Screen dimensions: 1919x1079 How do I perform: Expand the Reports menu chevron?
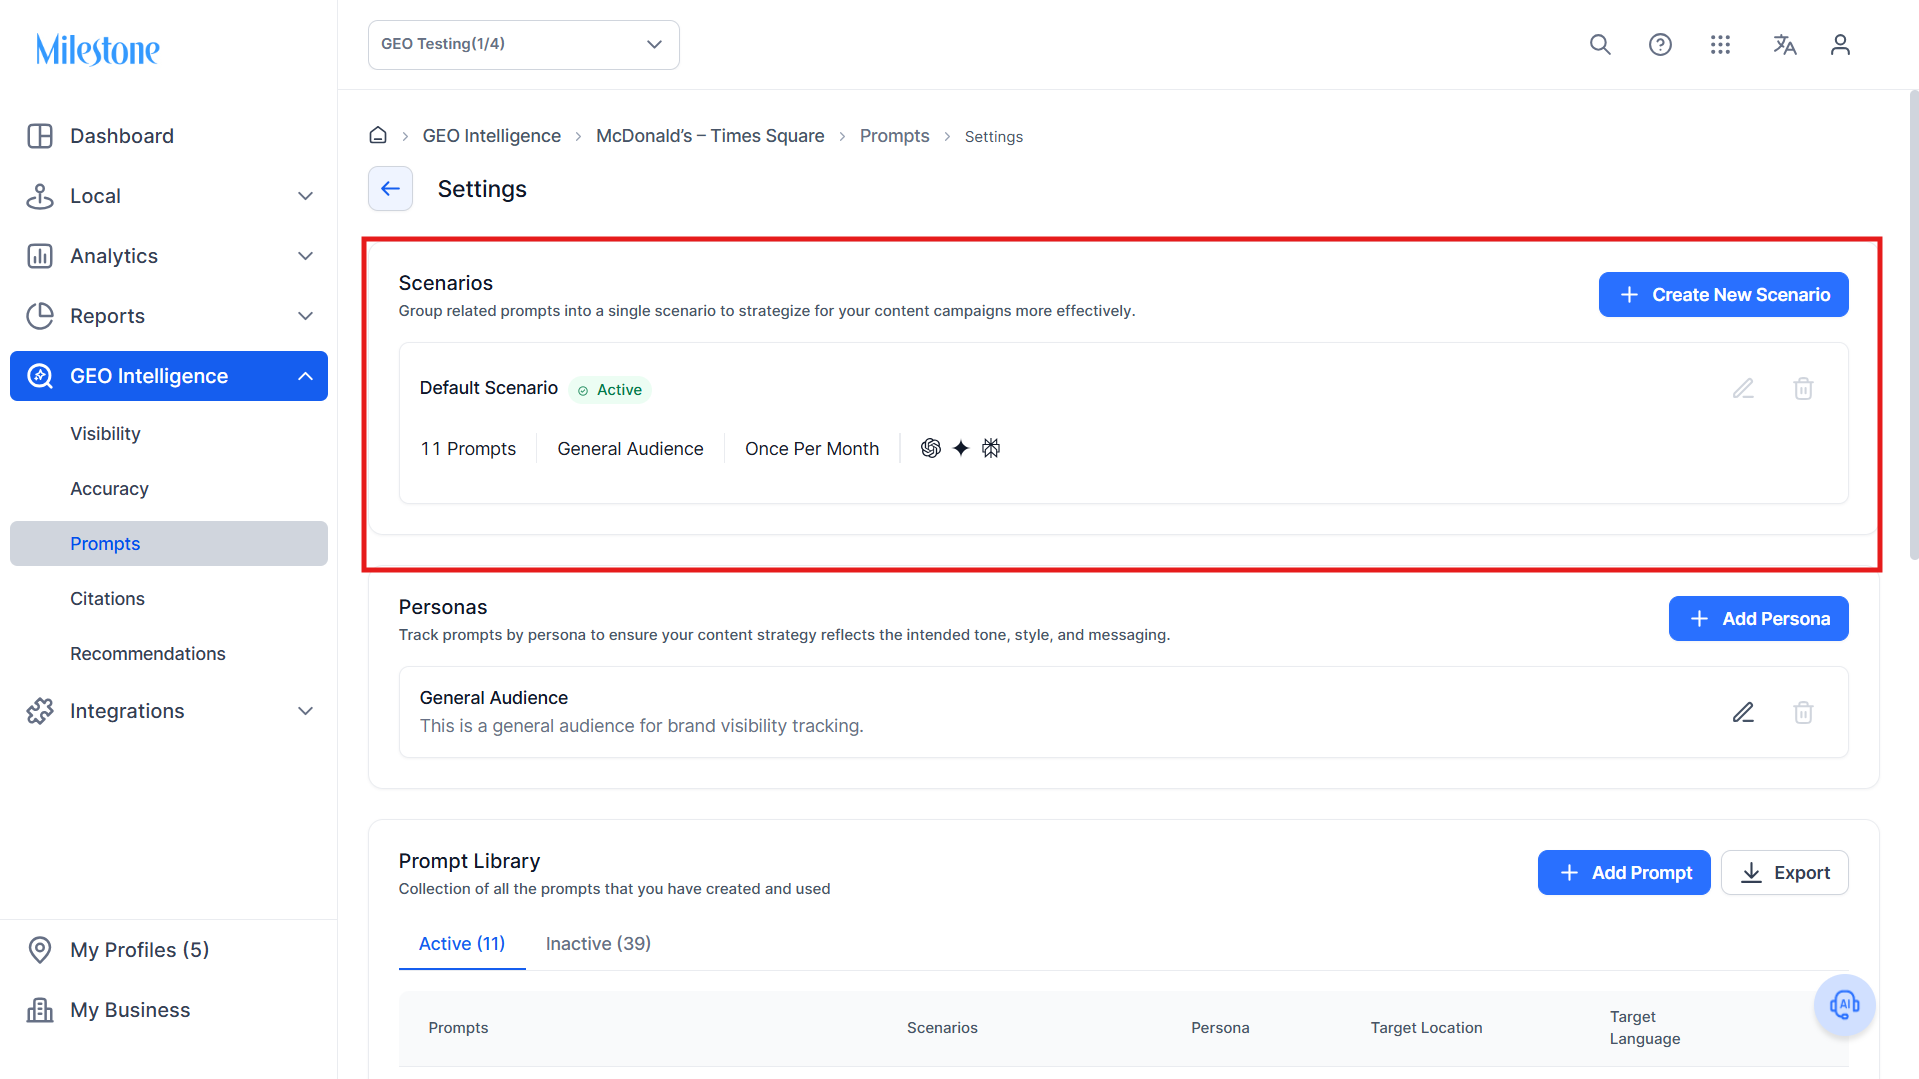306,316
